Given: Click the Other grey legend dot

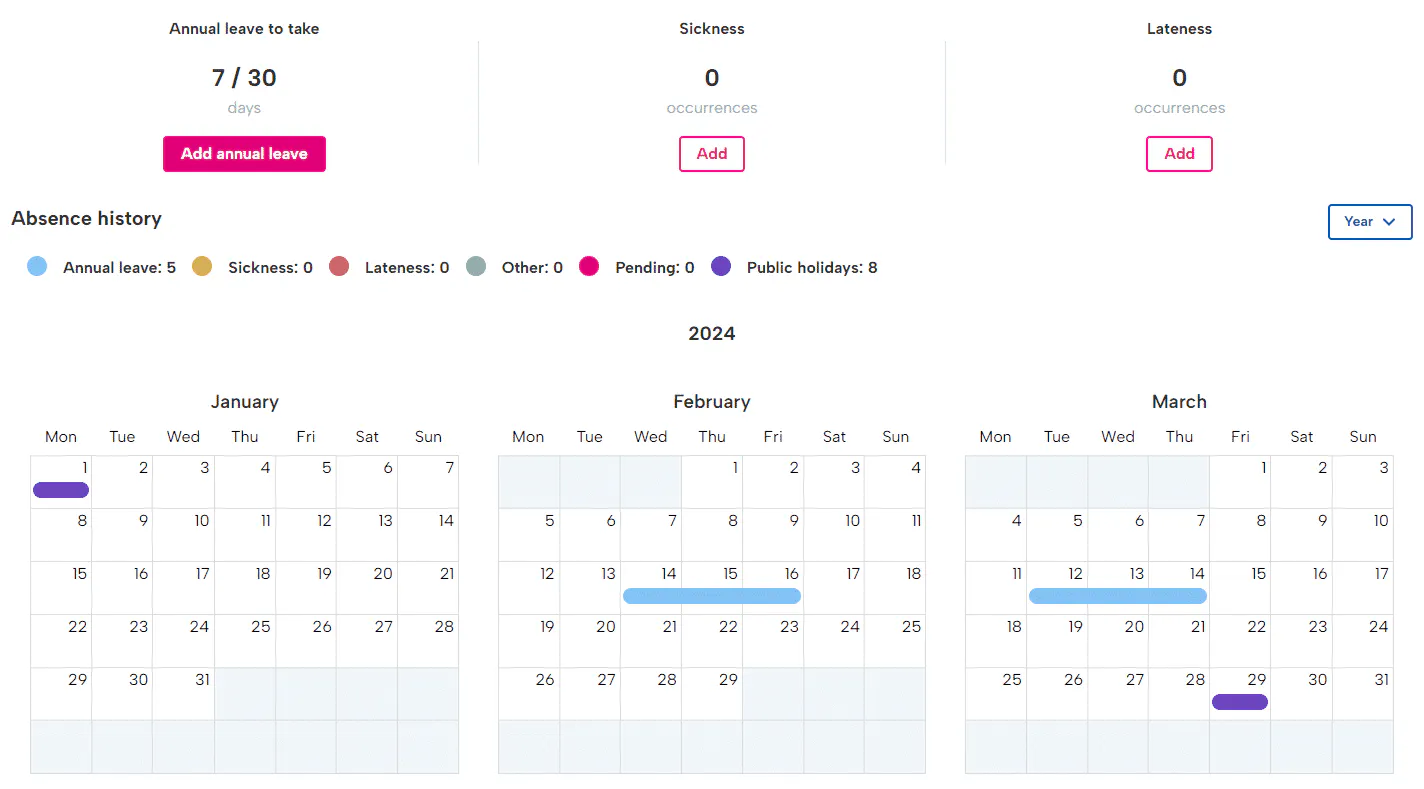Looking at the screenshot, I should tap(476, 267).
